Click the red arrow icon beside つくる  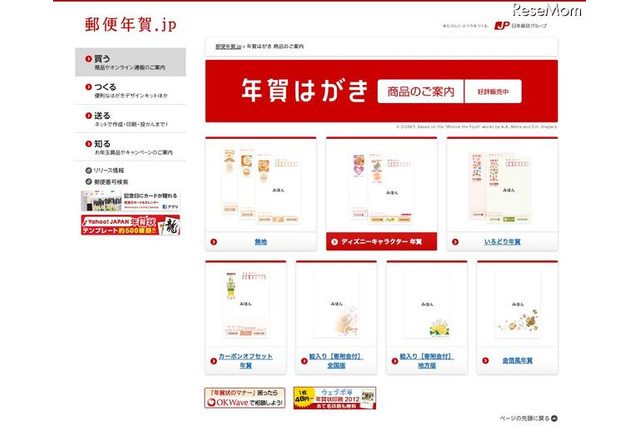point(88,87)
